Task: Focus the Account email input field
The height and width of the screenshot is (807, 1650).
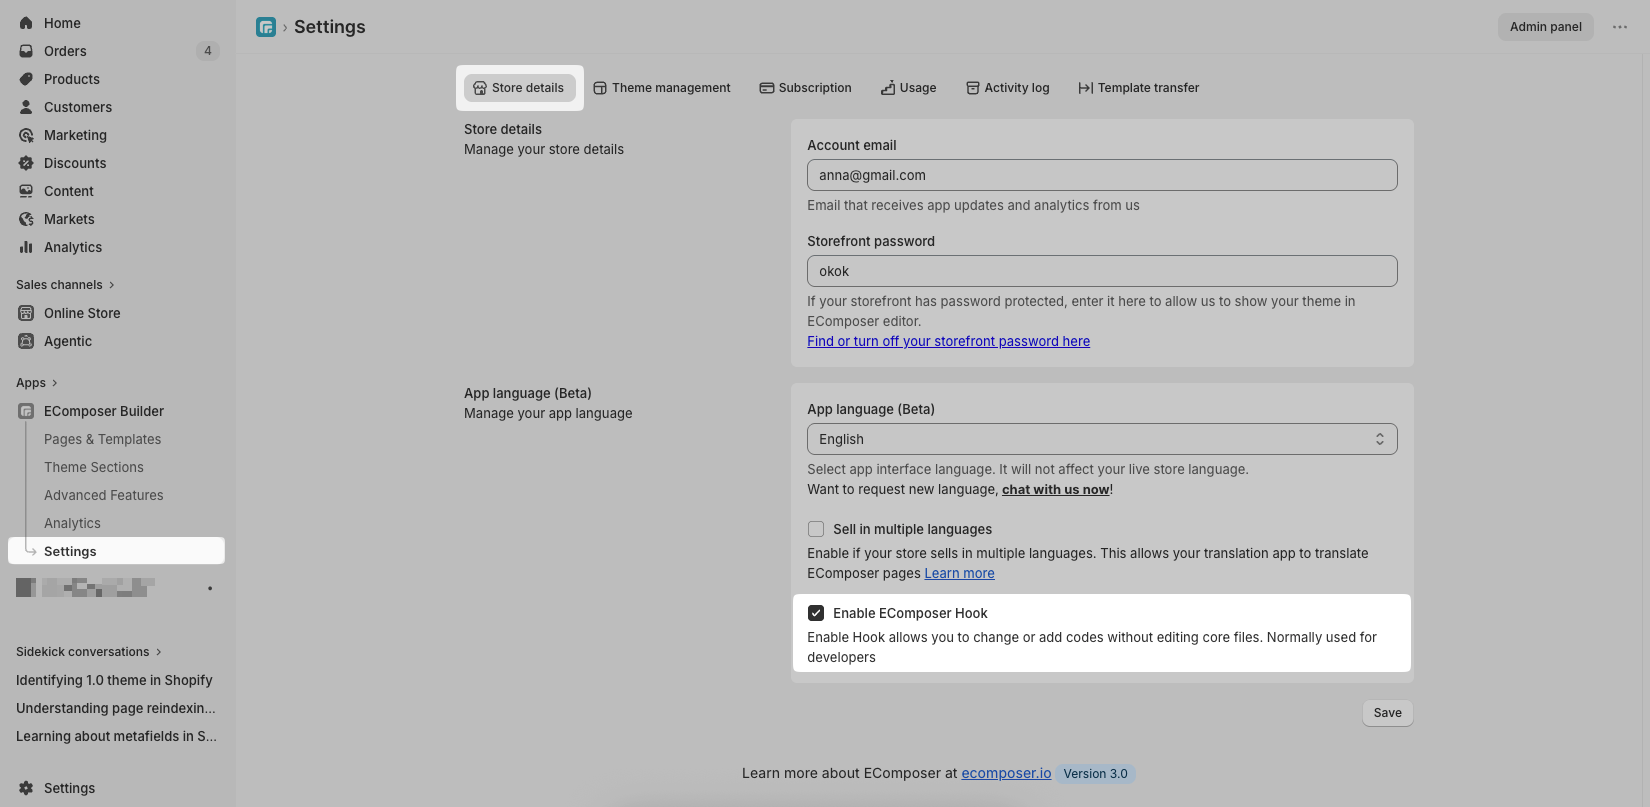Action: click(1102, 175)
